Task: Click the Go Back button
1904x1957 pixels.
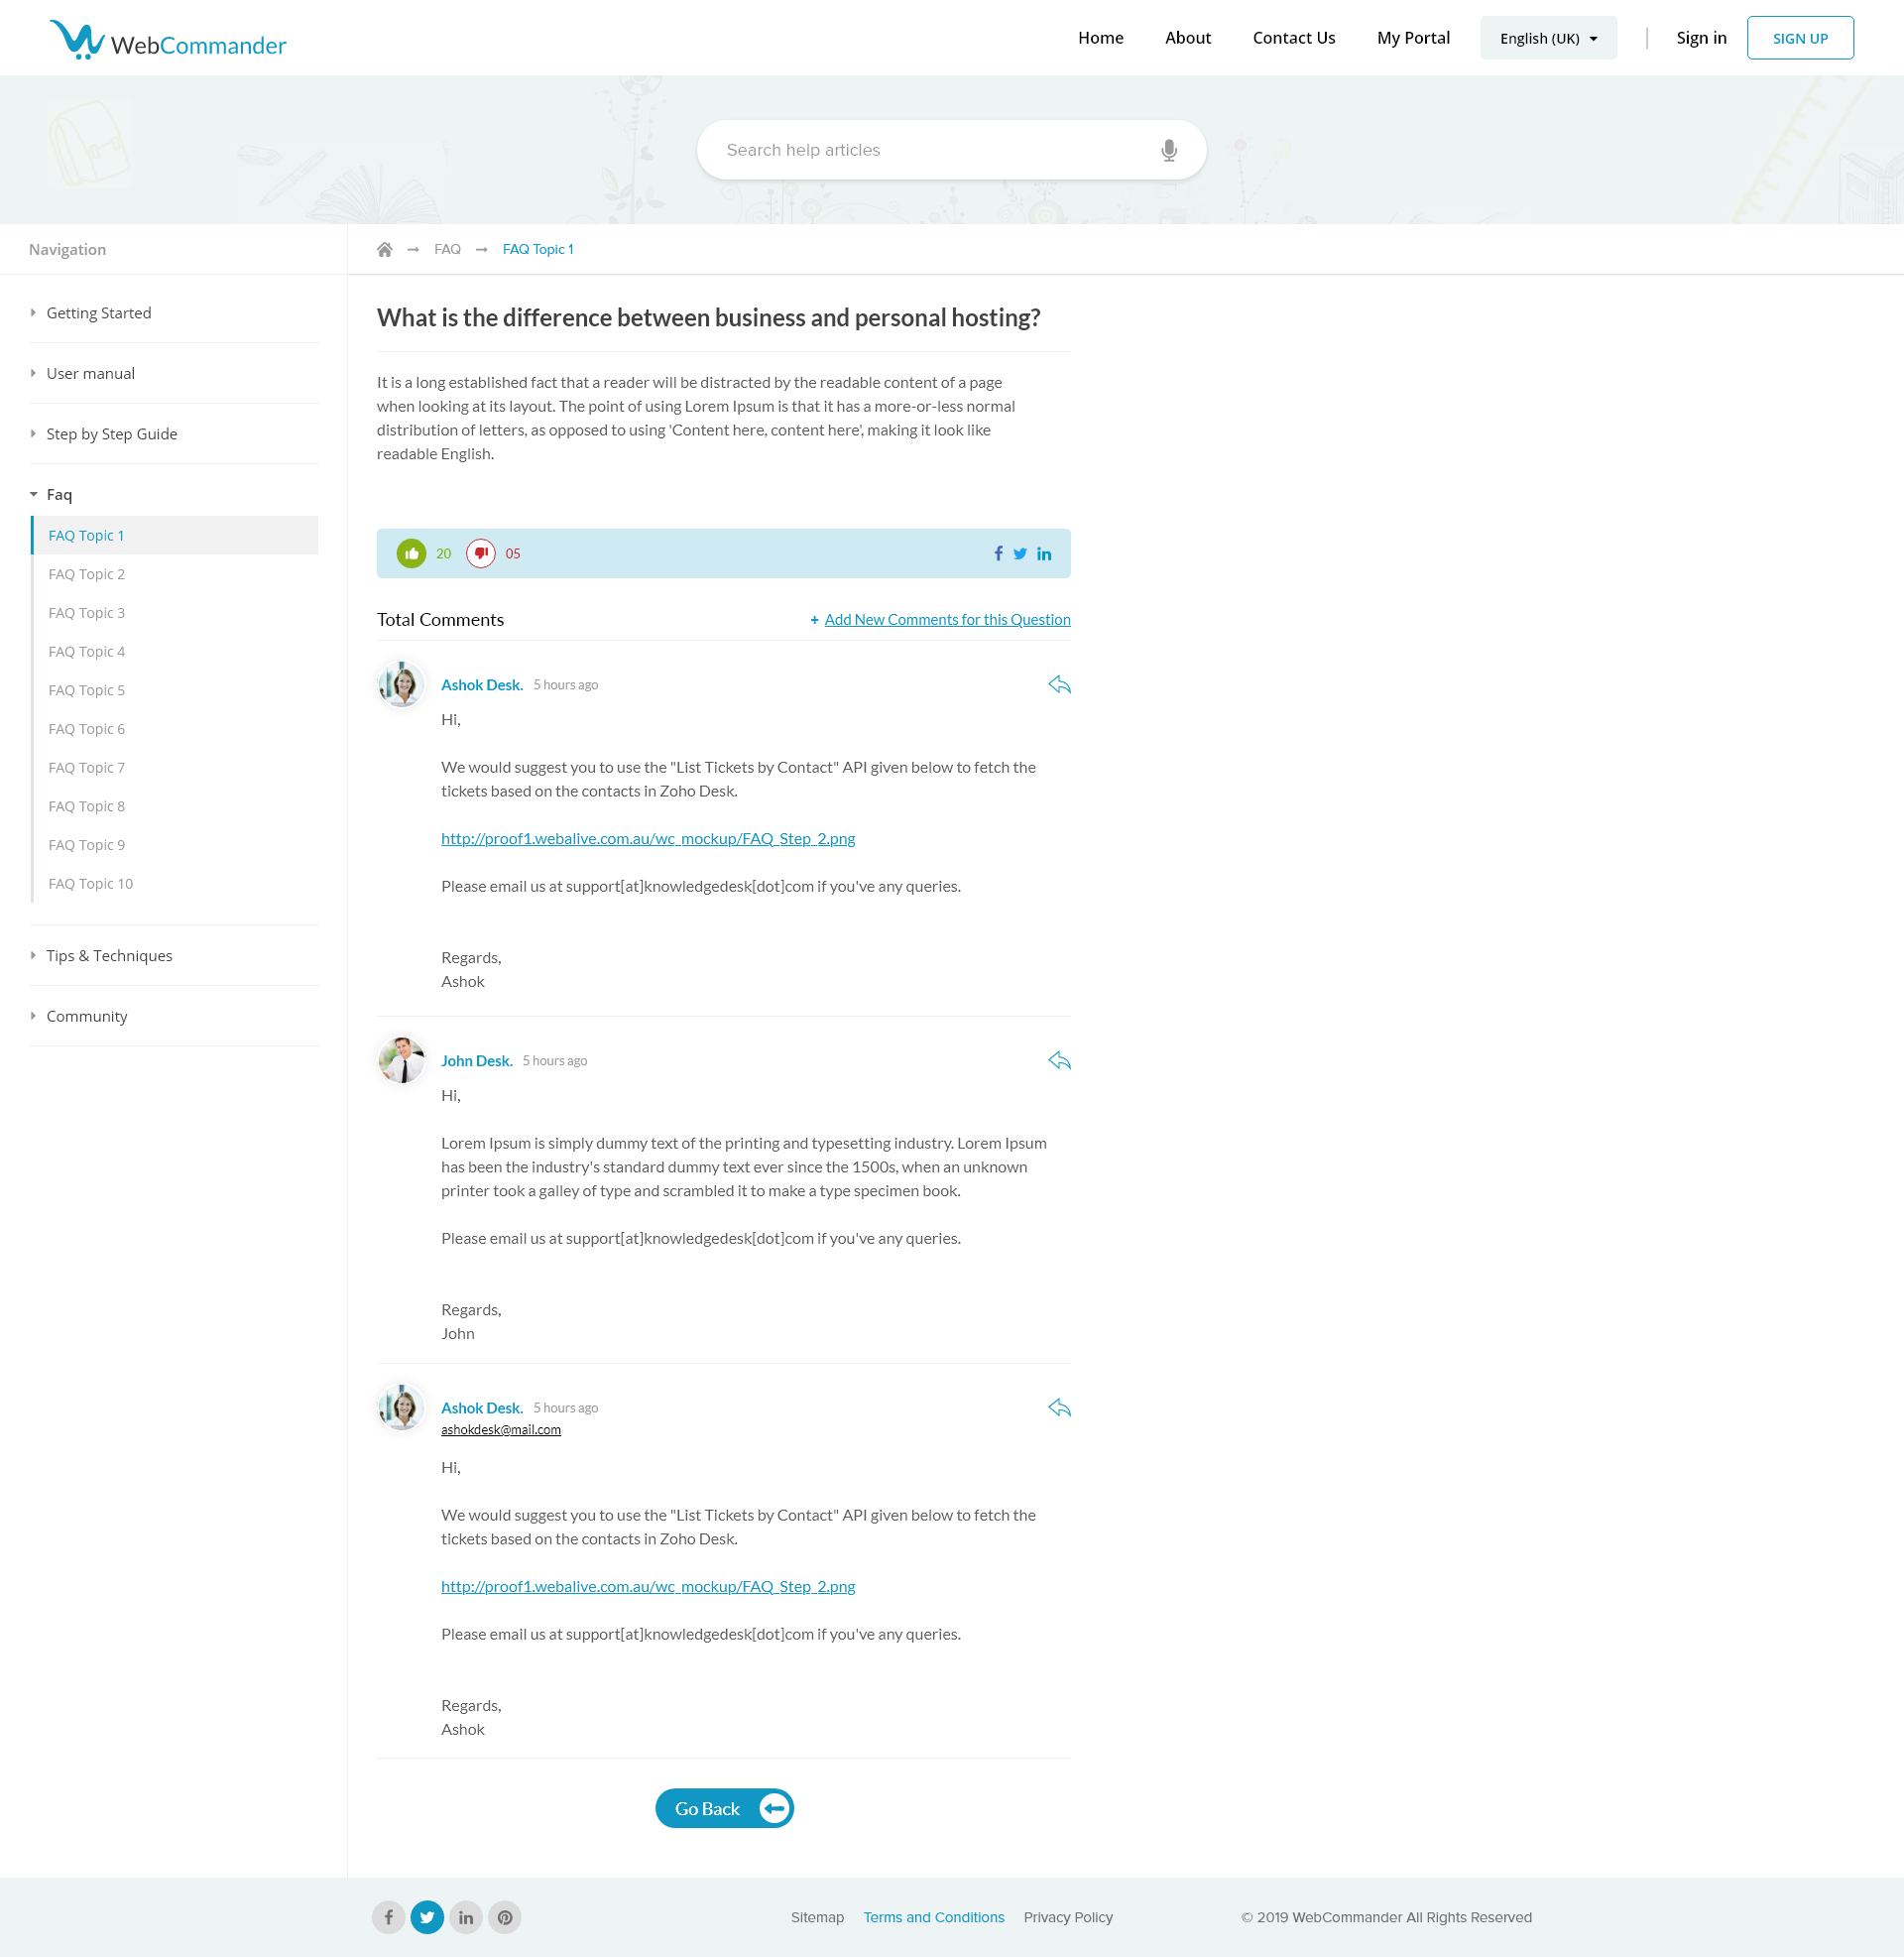Action: [x=723, y=1808]
